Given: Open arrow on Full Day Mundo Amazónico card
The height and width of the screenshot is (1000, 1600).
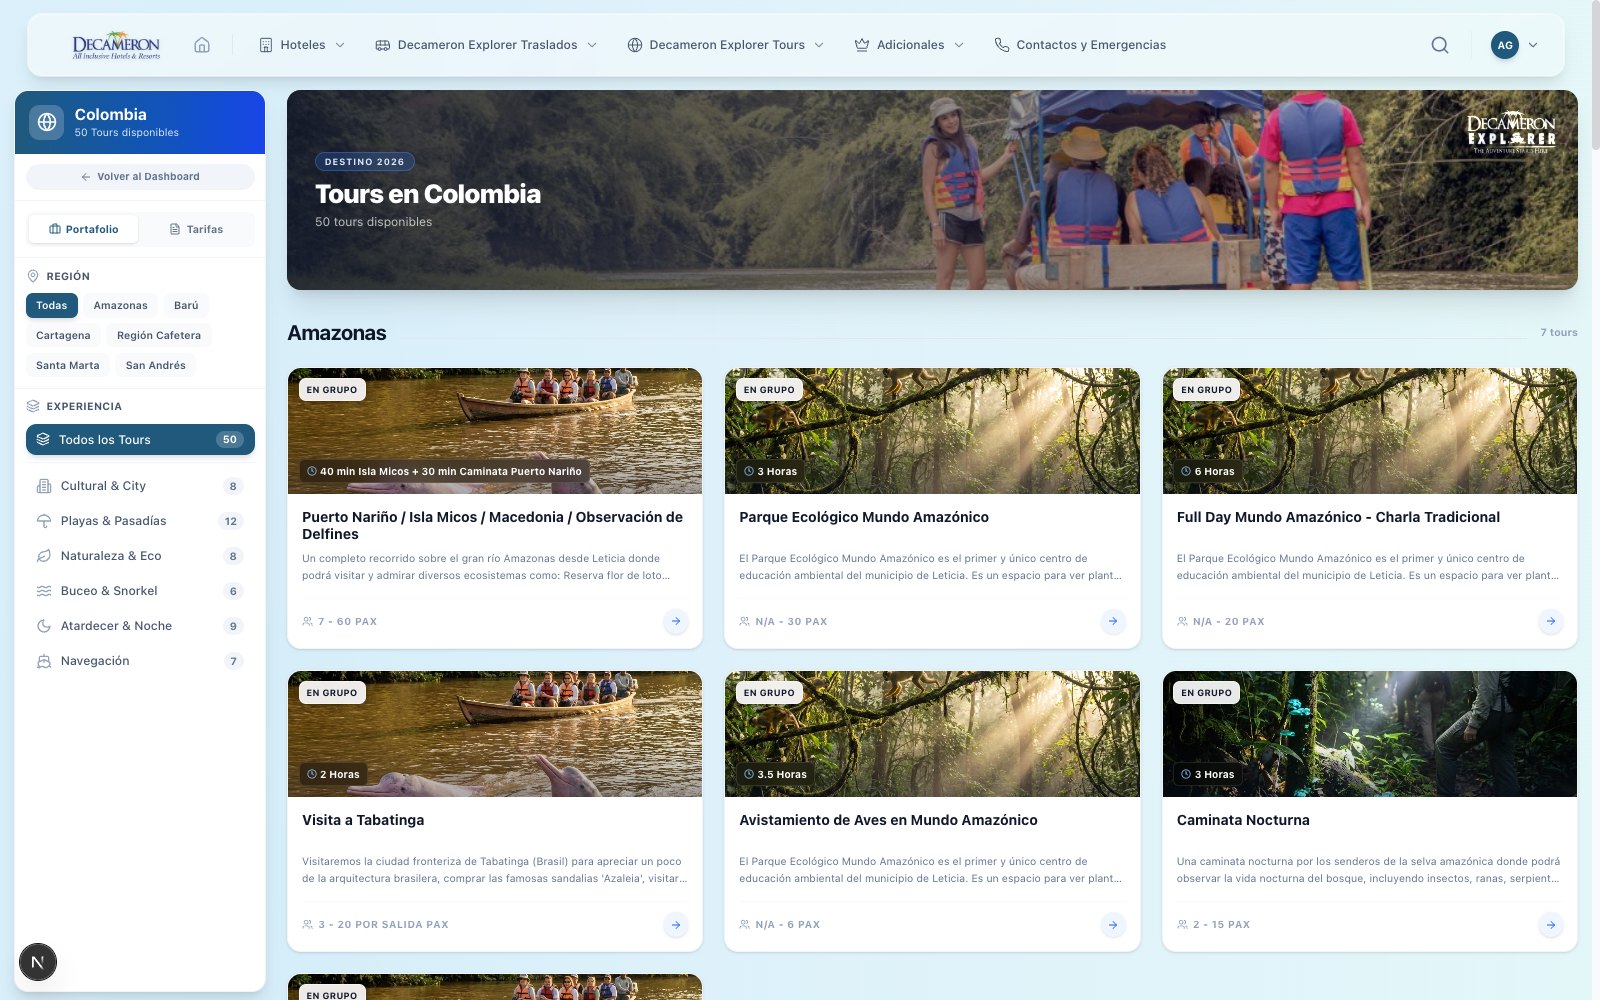Looking at the screenshot, I should pyautogui.click(x=1550, y=621).
